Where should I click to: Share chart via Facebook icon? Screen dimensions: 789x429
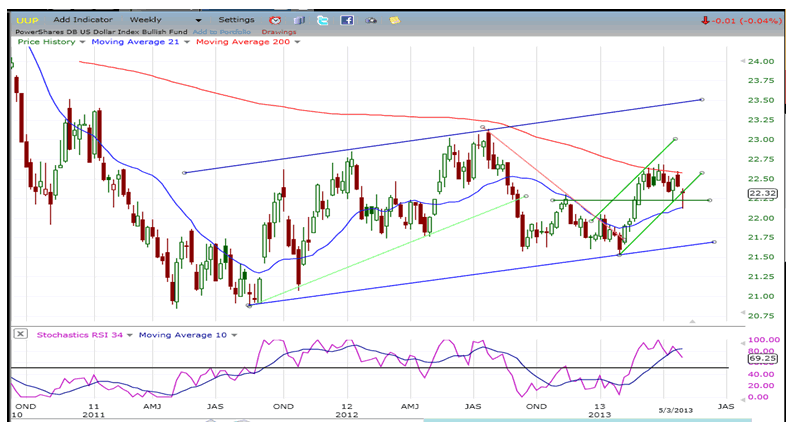point(347,19)
